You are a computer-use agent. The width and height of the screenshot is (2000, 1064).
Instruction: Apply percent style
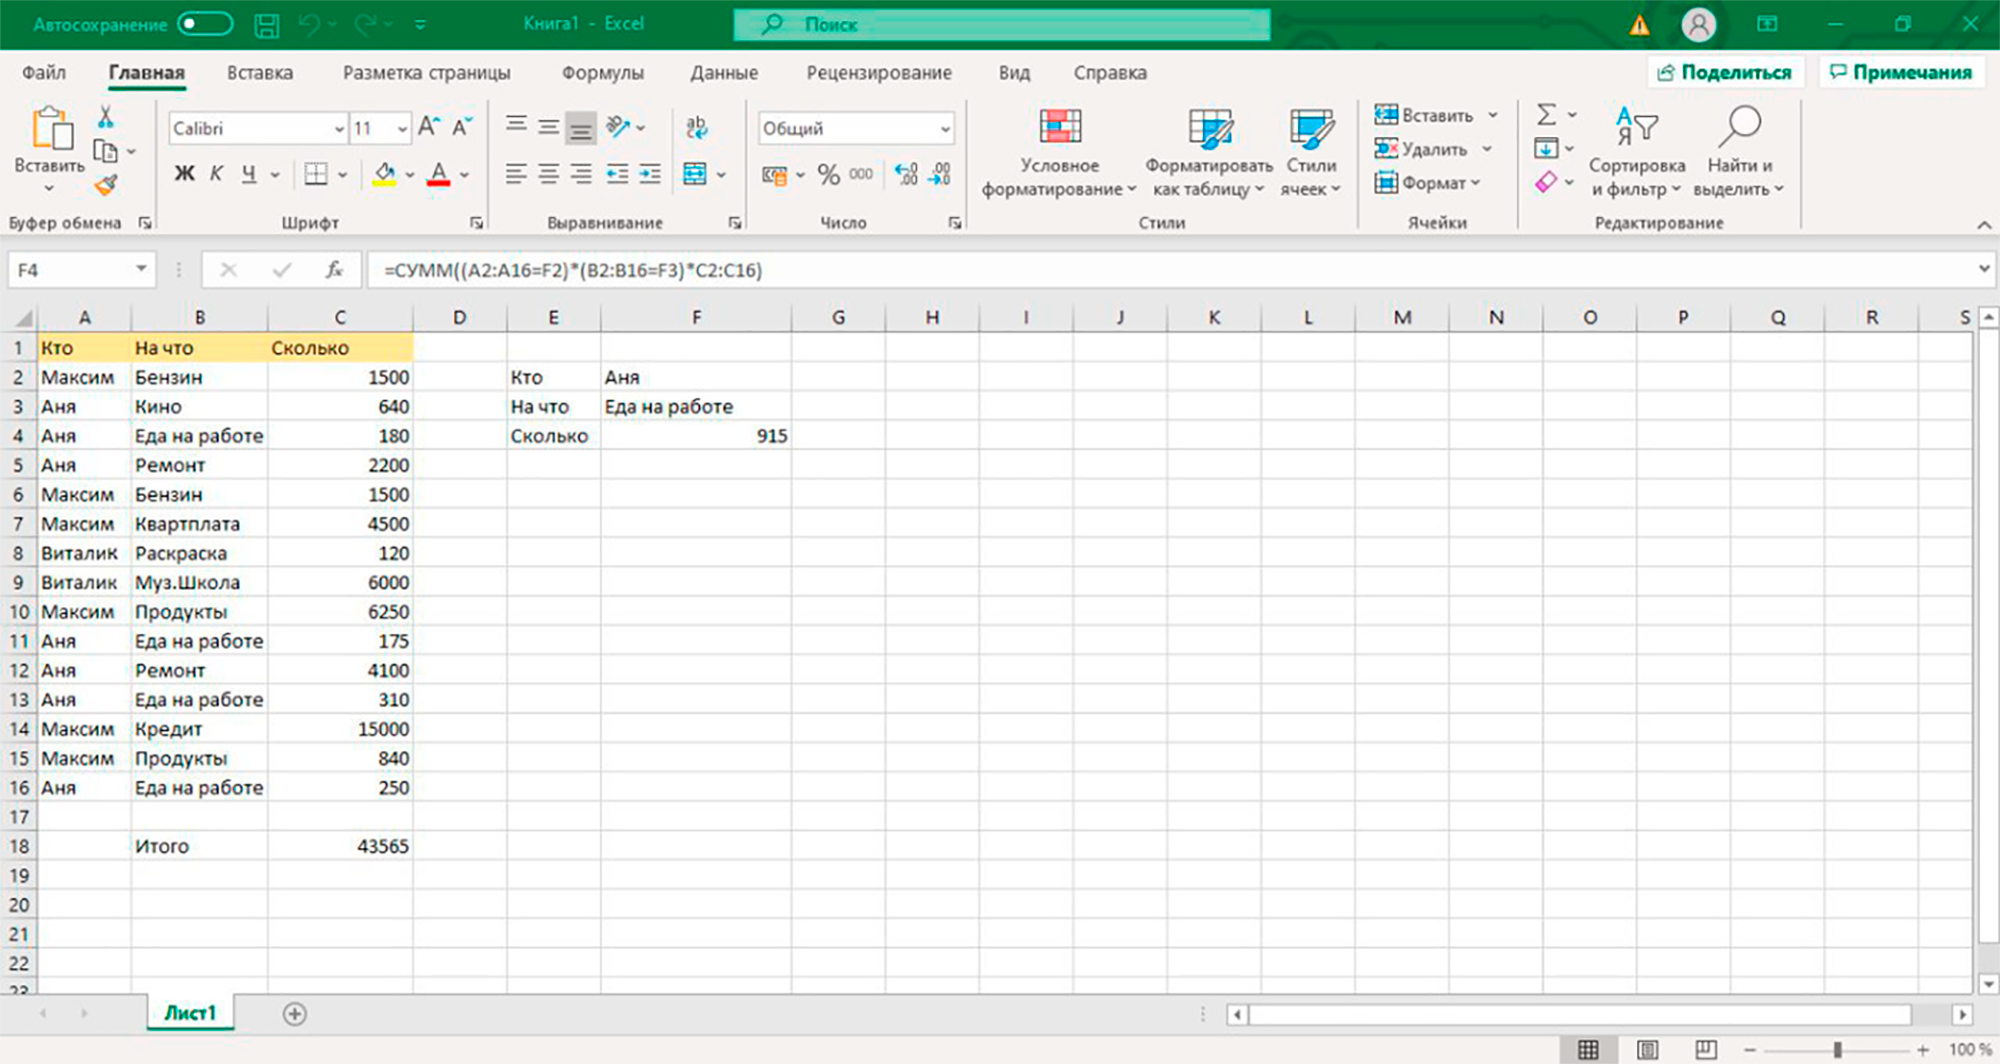point(828,175)
